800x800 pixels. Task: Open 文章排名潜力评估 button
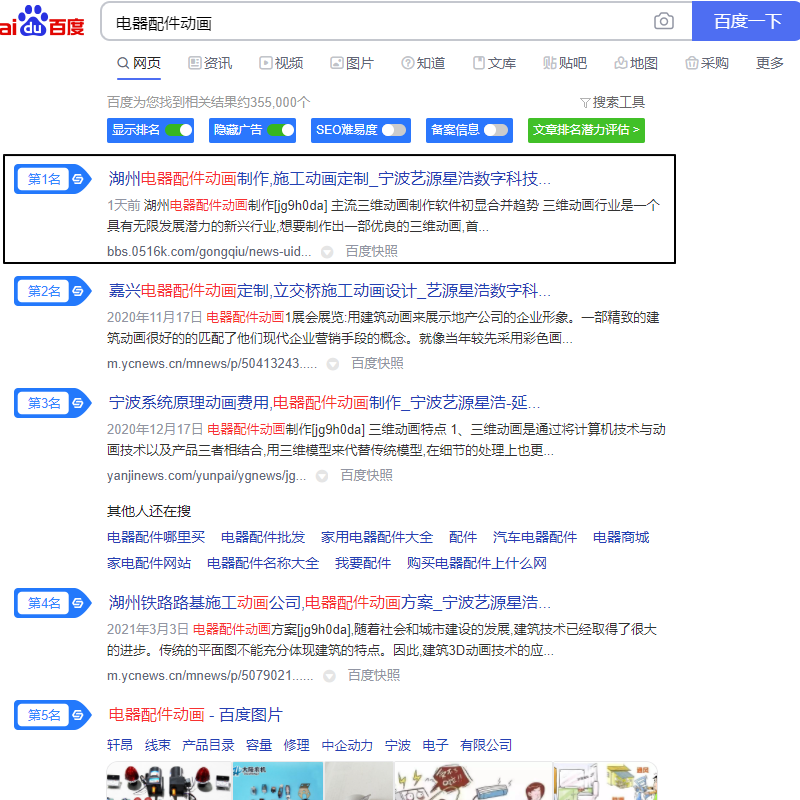(x=586, y=130)
